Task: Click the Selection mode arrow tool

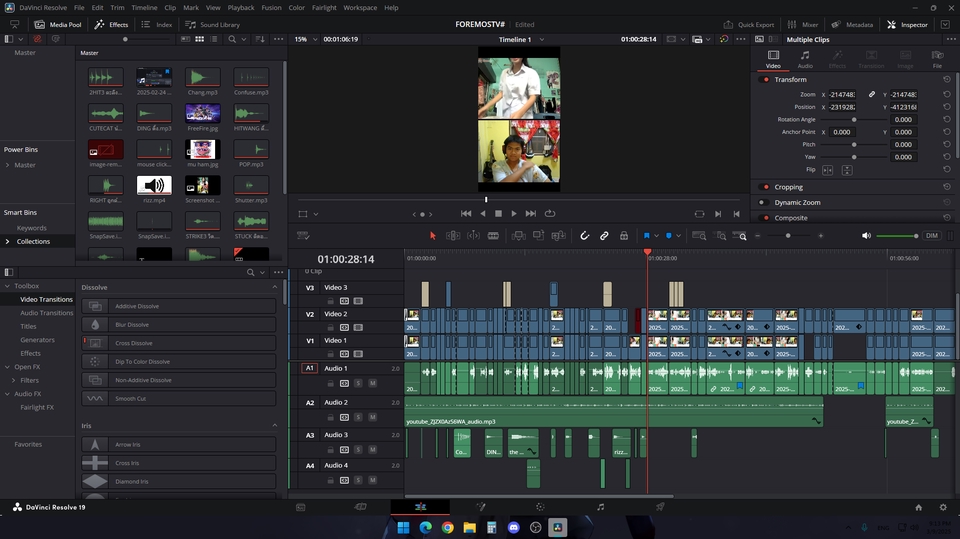Action: [x=433, y=236]
